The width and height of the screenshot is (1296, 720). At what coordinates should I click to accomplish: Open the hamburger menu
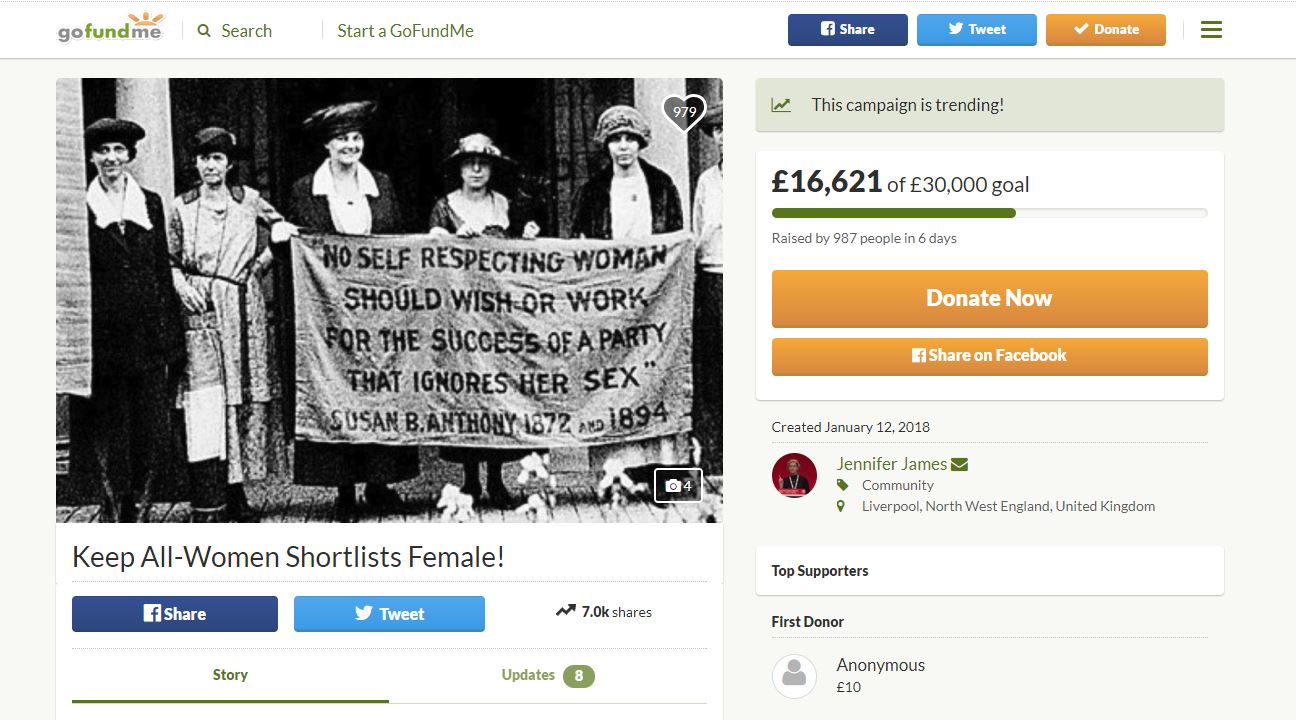pos(1211,29)
